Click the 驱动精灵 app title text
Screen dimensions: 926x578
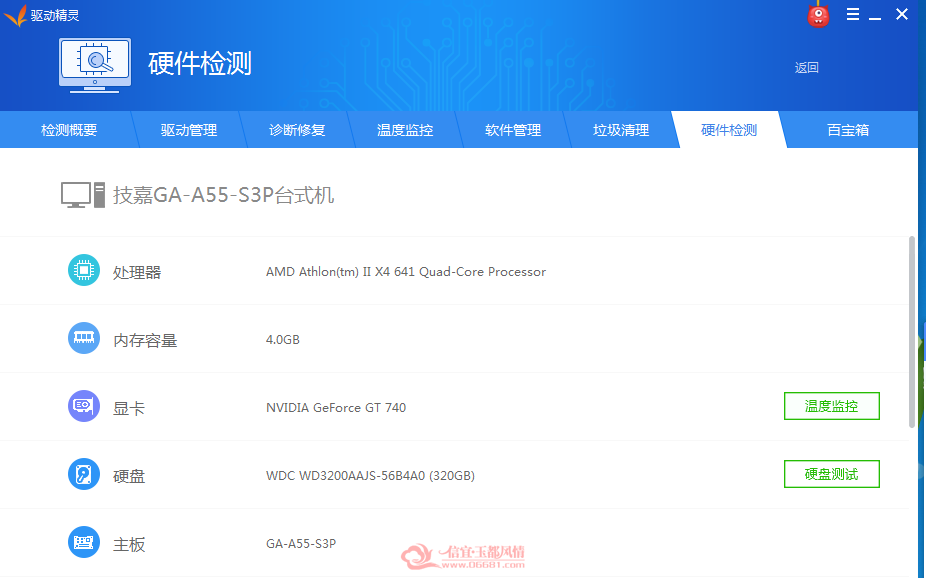coord(55,15)
